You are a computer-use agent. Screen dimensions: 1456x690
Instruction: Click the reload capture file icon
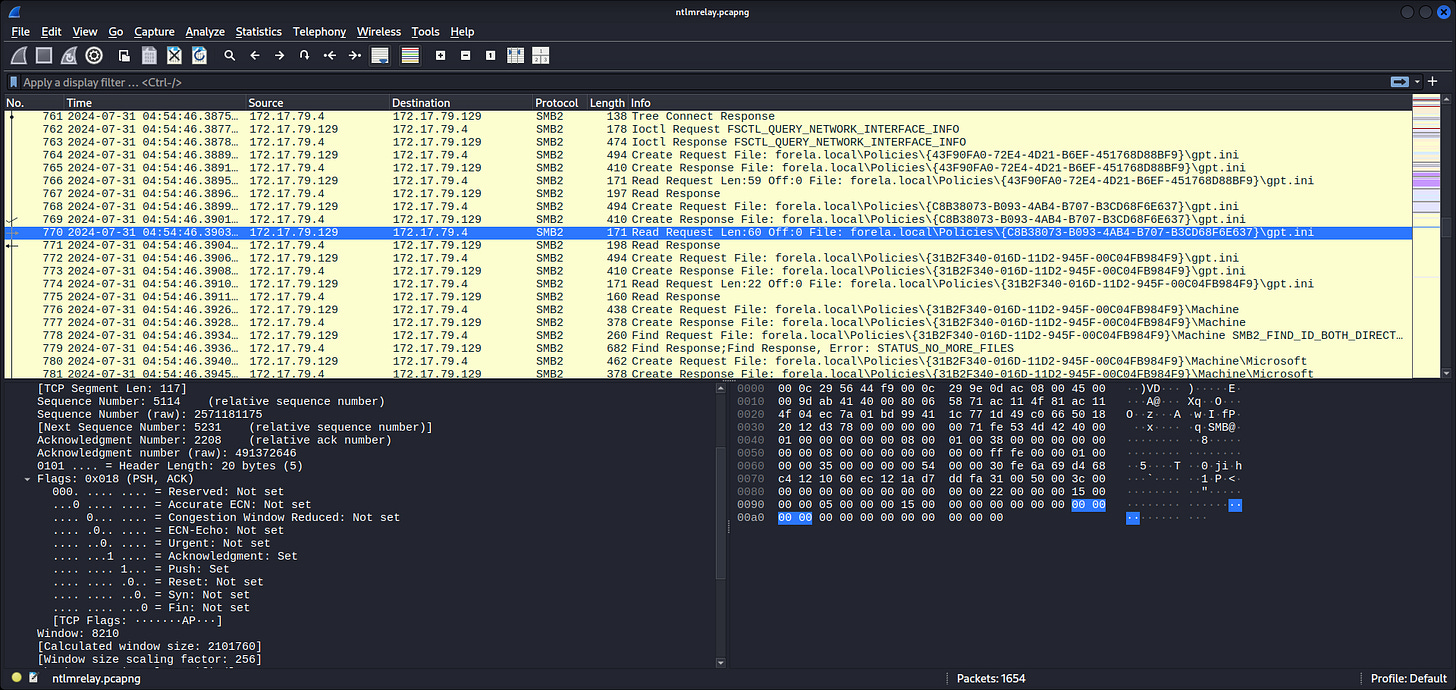(x=199, y=56)
